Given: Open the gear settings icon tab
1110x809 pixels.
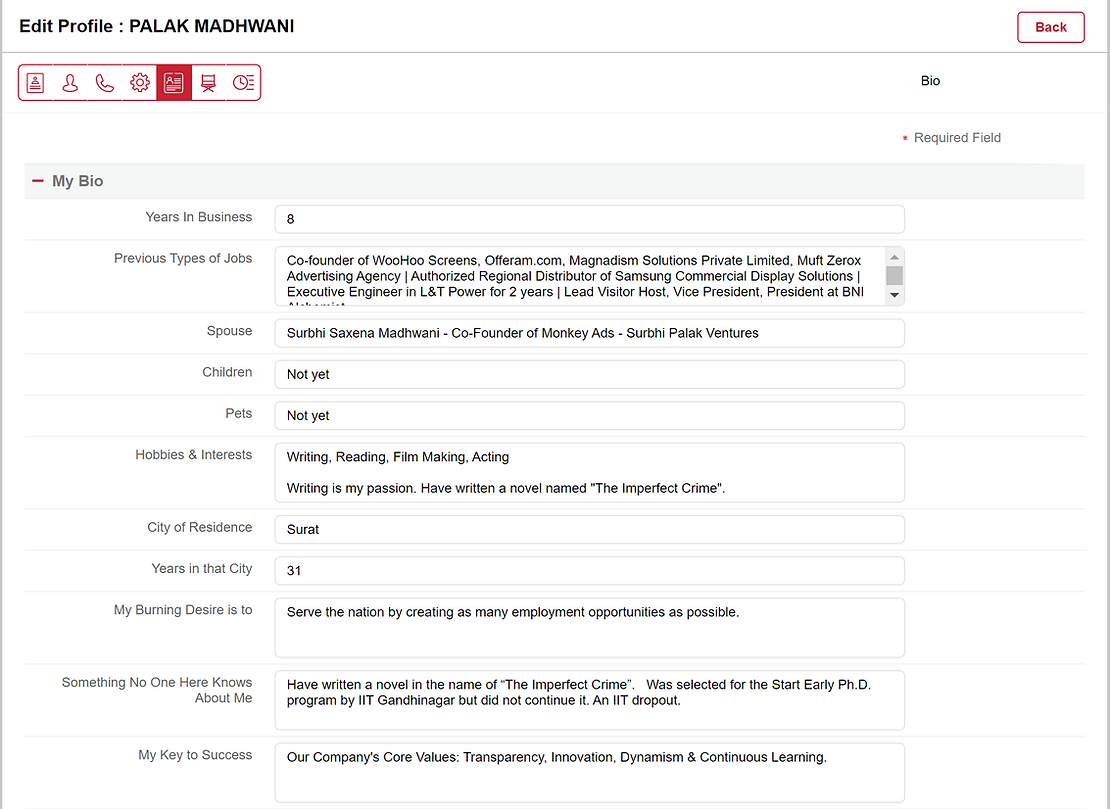Looking at the screenshot, I should pyautogui.click(x=140, y=83).
